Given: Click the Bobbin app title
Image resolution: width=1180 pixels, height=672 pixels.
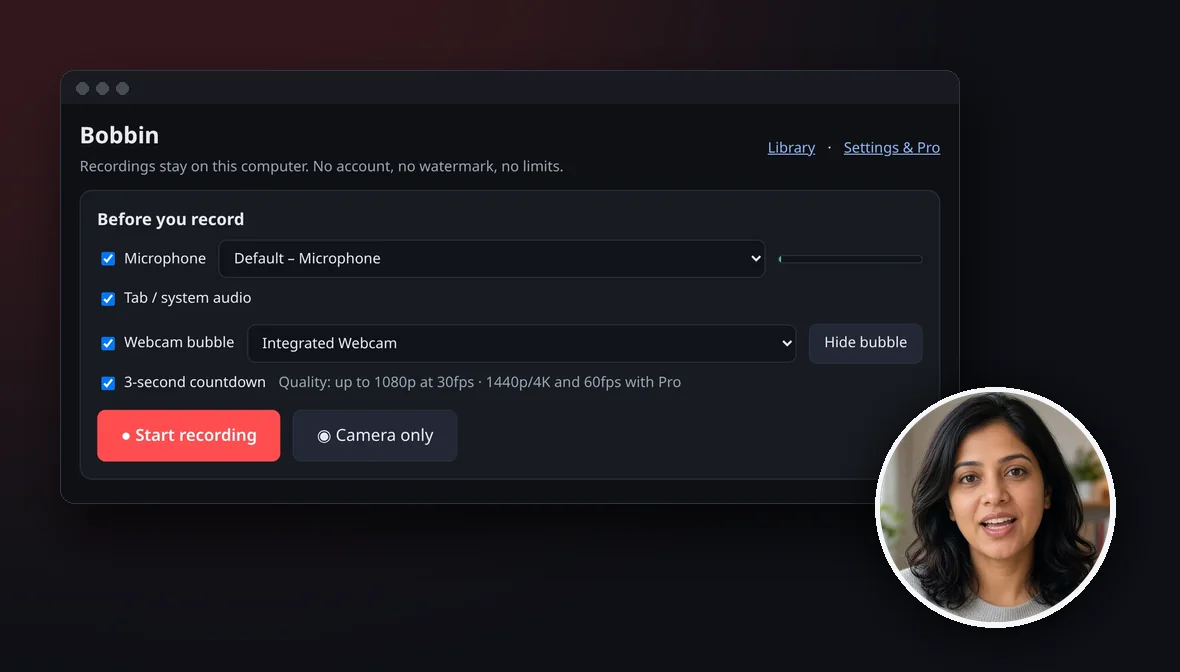Looking at the screenshot, I should click(120, 135).
